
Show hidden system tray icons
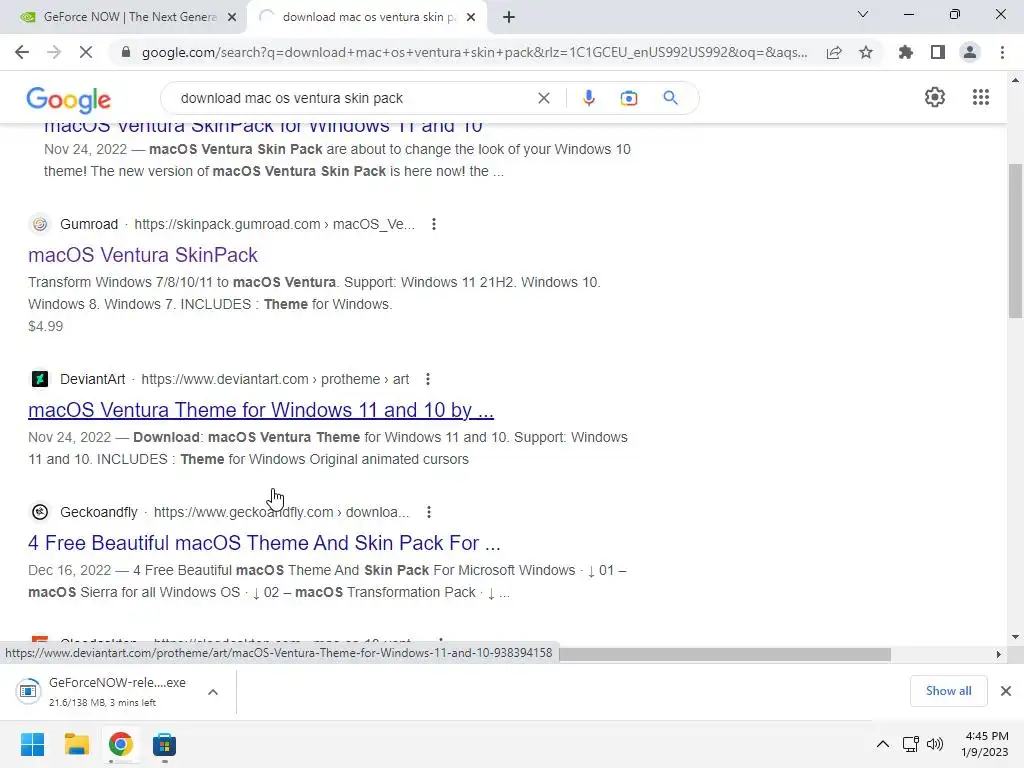pyautogui.click(x=882, y=744)
